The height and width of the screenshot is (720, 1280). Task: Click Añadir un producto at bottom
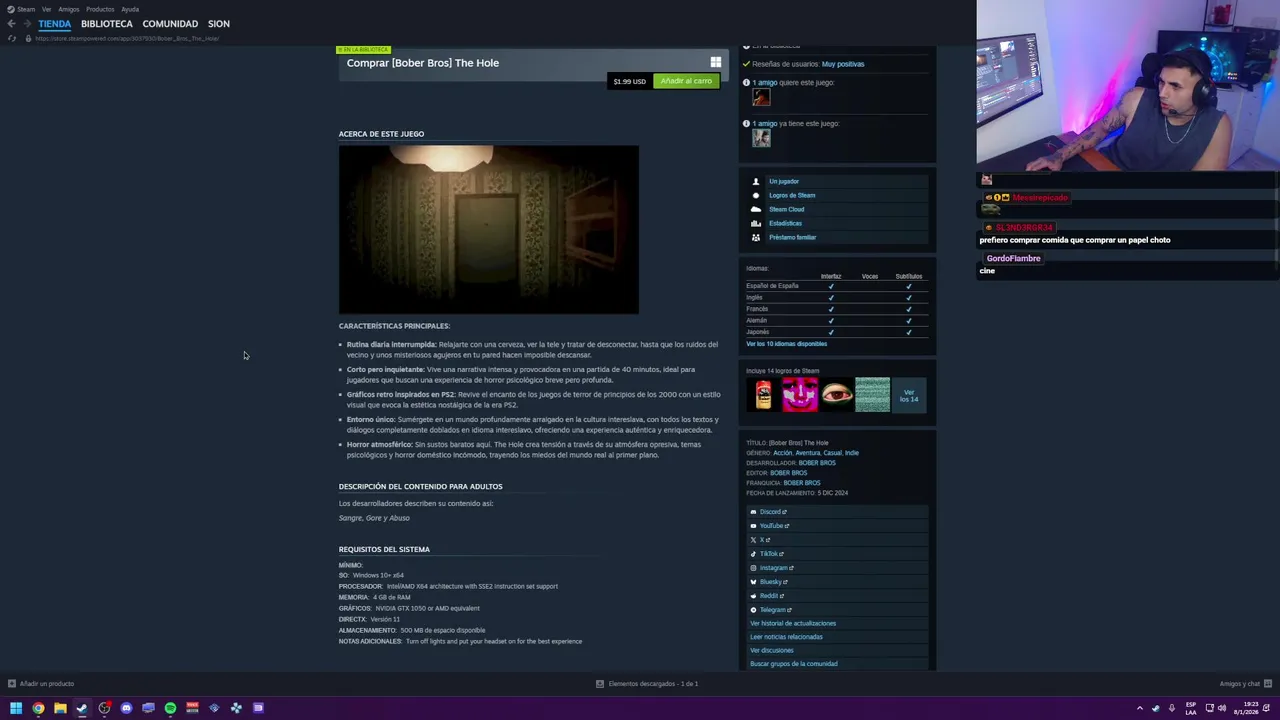[x=41, y=684]
